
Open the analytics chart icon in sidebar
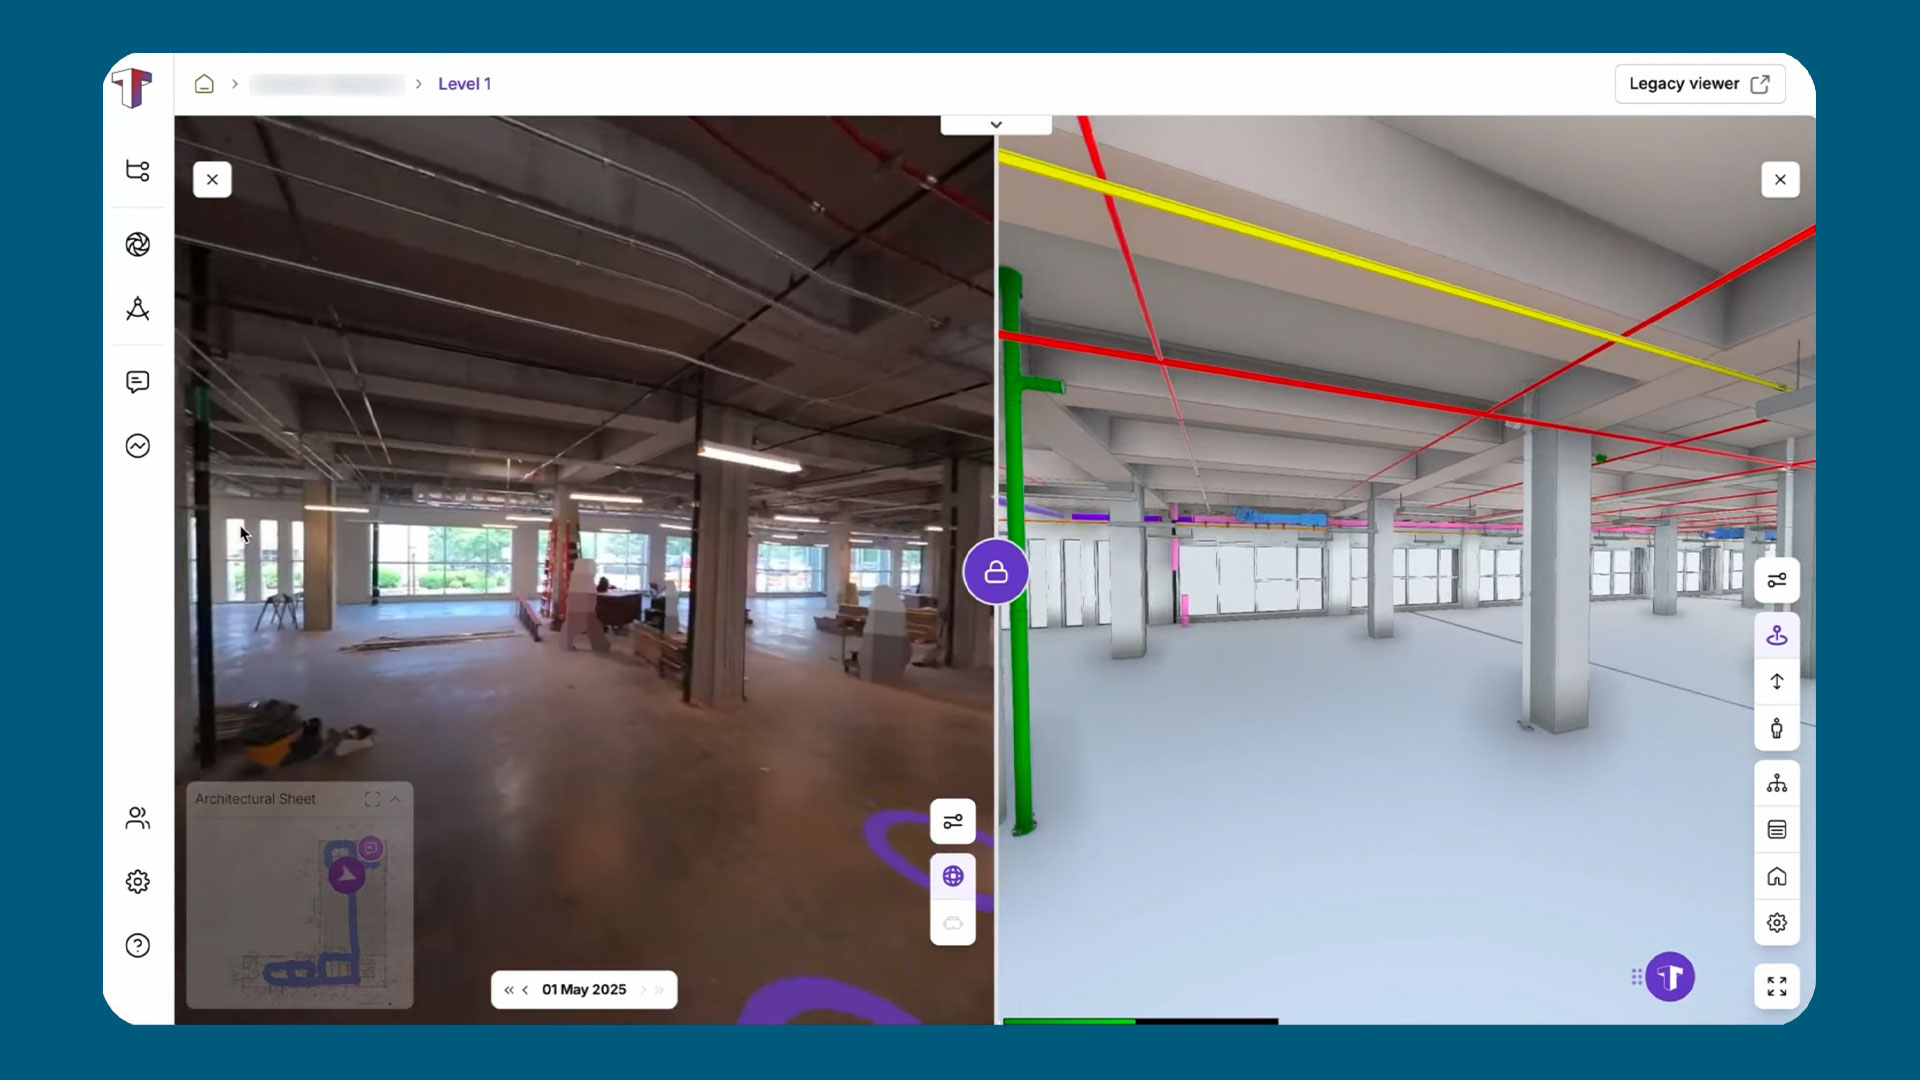pyautogui.click(x=138, y=446)
